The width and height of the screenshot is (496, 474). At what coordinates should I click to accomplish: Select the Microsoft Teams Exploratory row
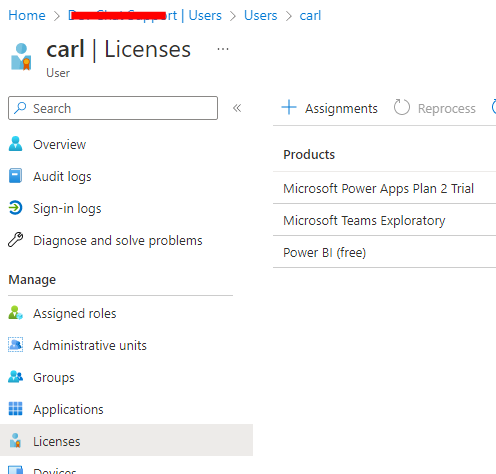coord(385,220)
